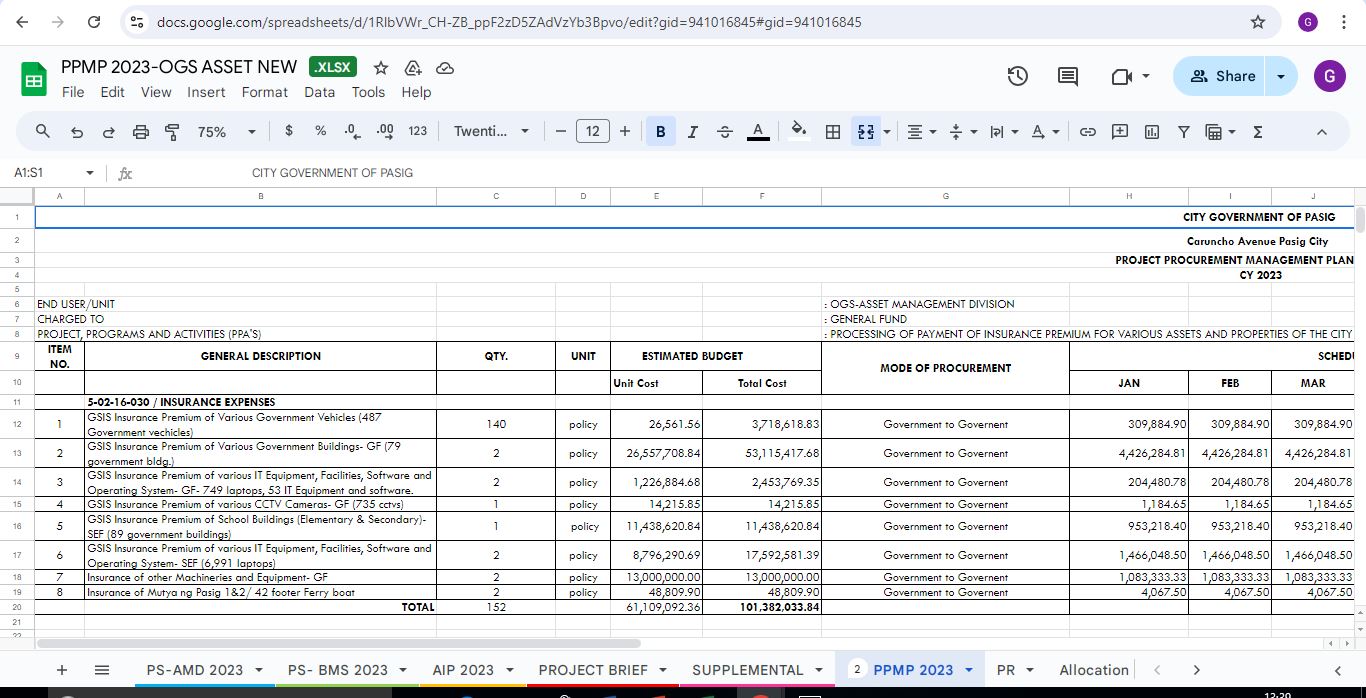Image resolution: width=1366 pixels, height=698 pixels.
Task: Switch to the AIP 2023 sheet tab
Action: click(x=463, y=670)
